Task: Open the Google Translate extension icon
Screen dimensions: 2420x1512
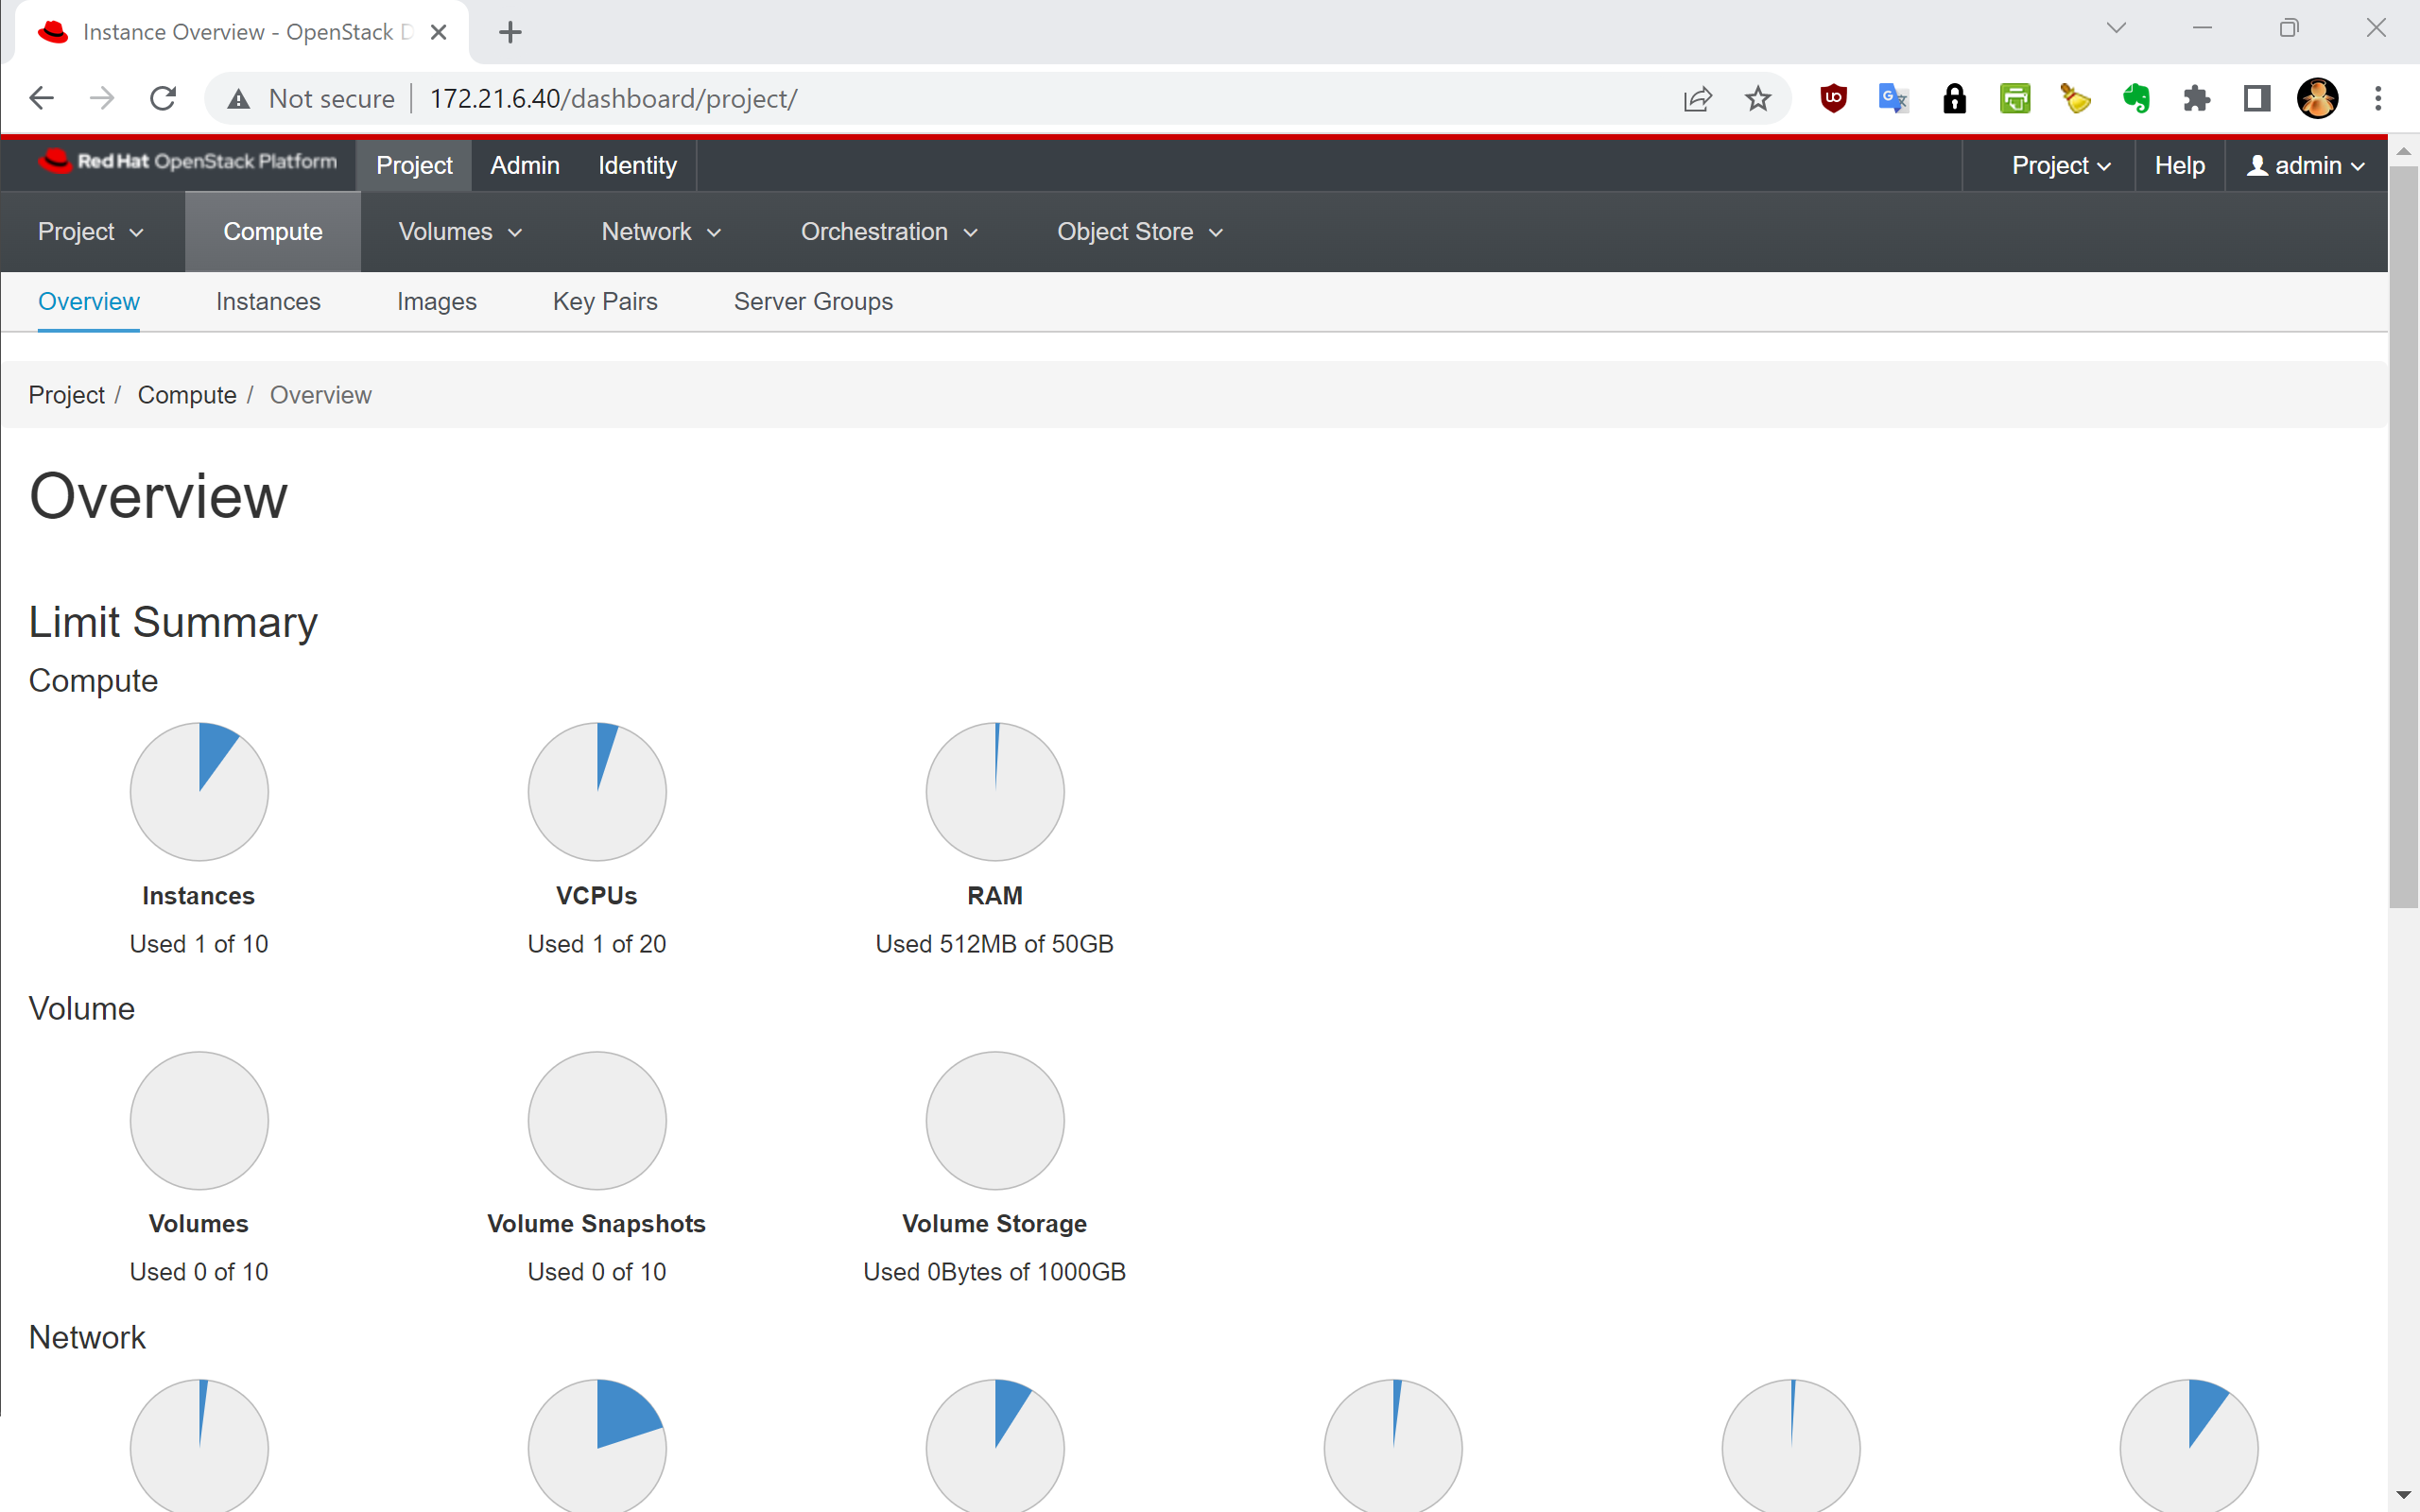Action: (x=1893, y=98)
